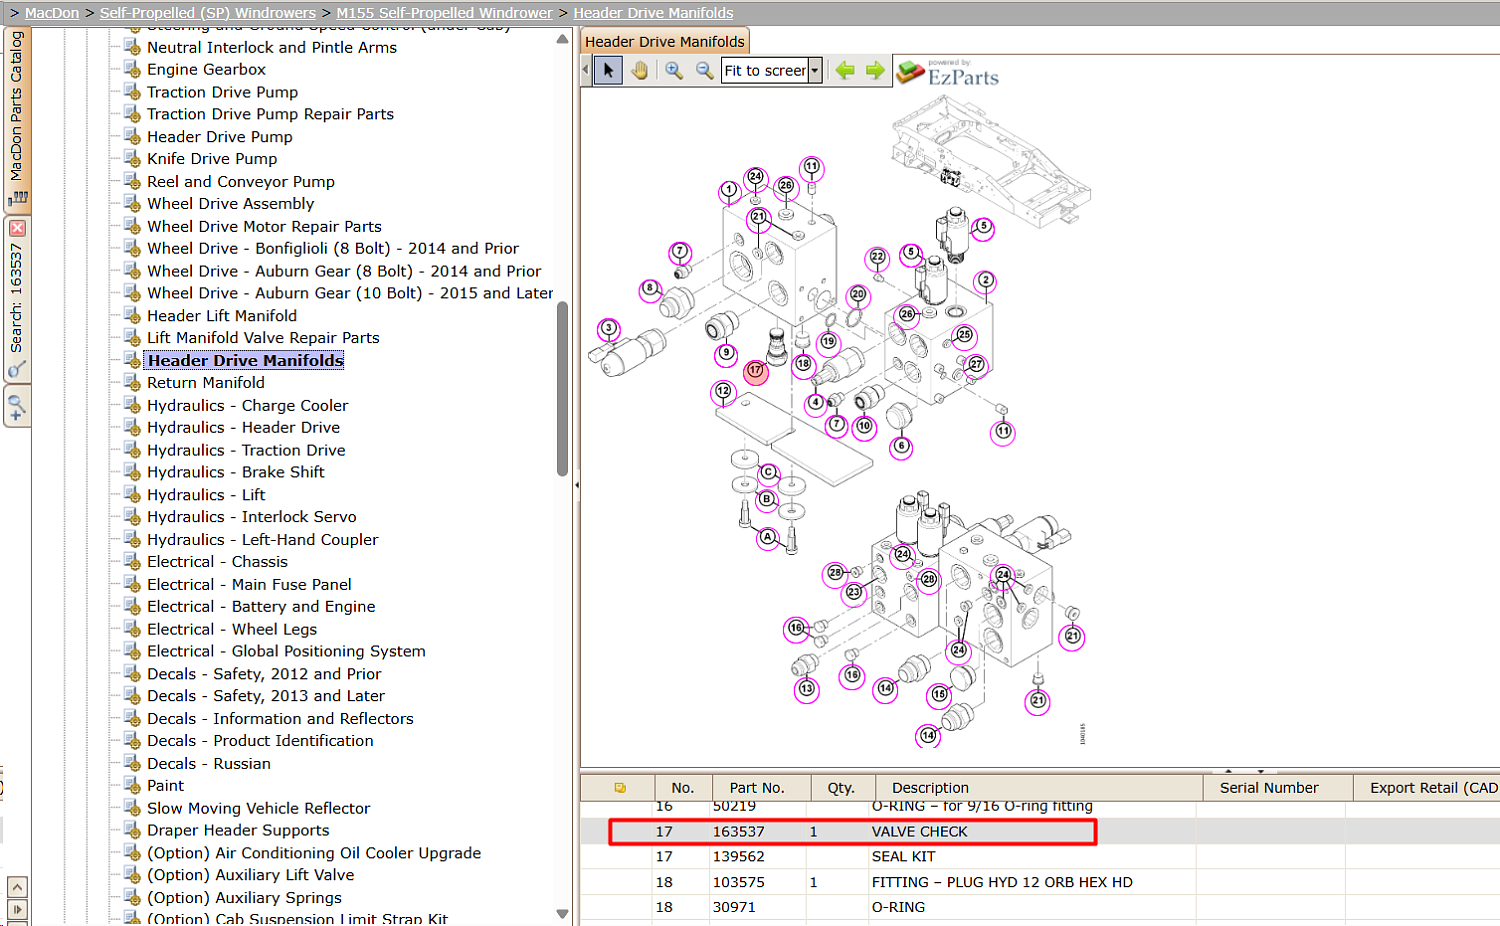
Task: Switch to the Search: 163537 side tab
Action: [17, 300]
